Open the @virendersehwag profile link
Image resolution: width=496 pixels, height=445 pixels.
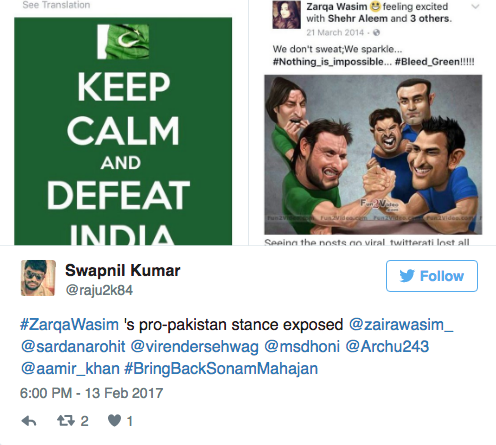(195, 347)
